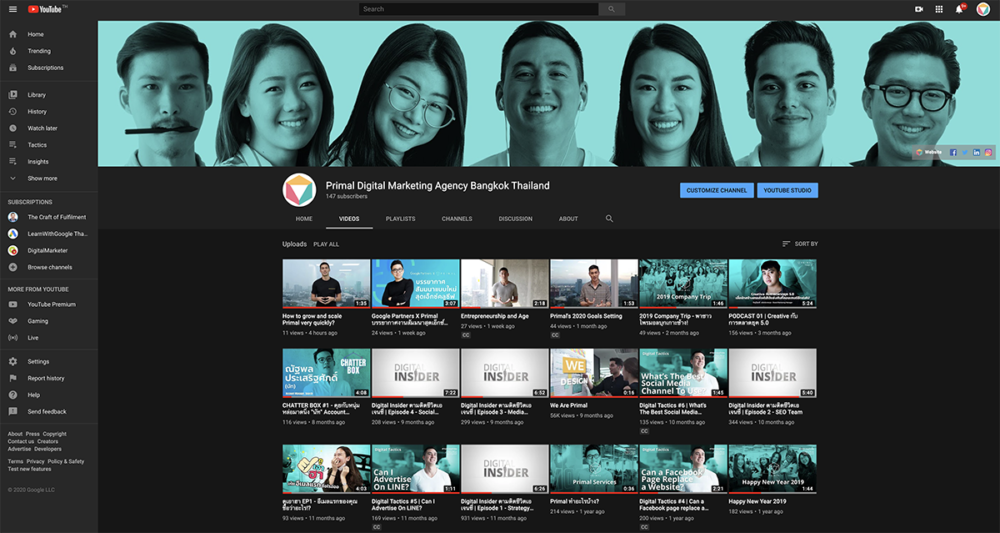Open 'Happy New Year 2019' video thumbnail
1000x533 pixels.
pos(772,469)
